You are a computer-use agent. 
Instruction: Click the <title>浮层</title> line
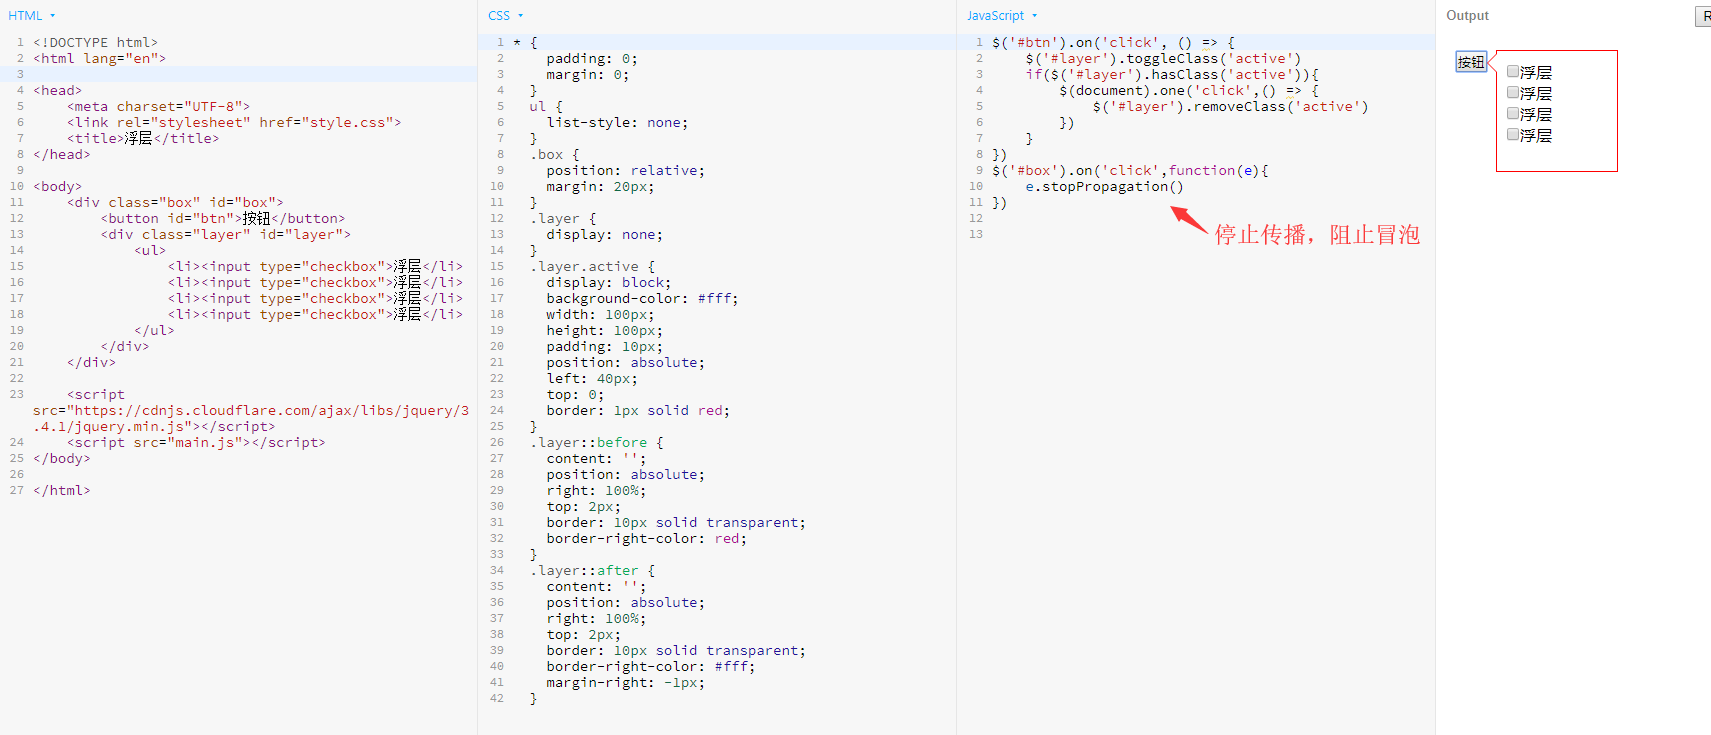(143, 138)
